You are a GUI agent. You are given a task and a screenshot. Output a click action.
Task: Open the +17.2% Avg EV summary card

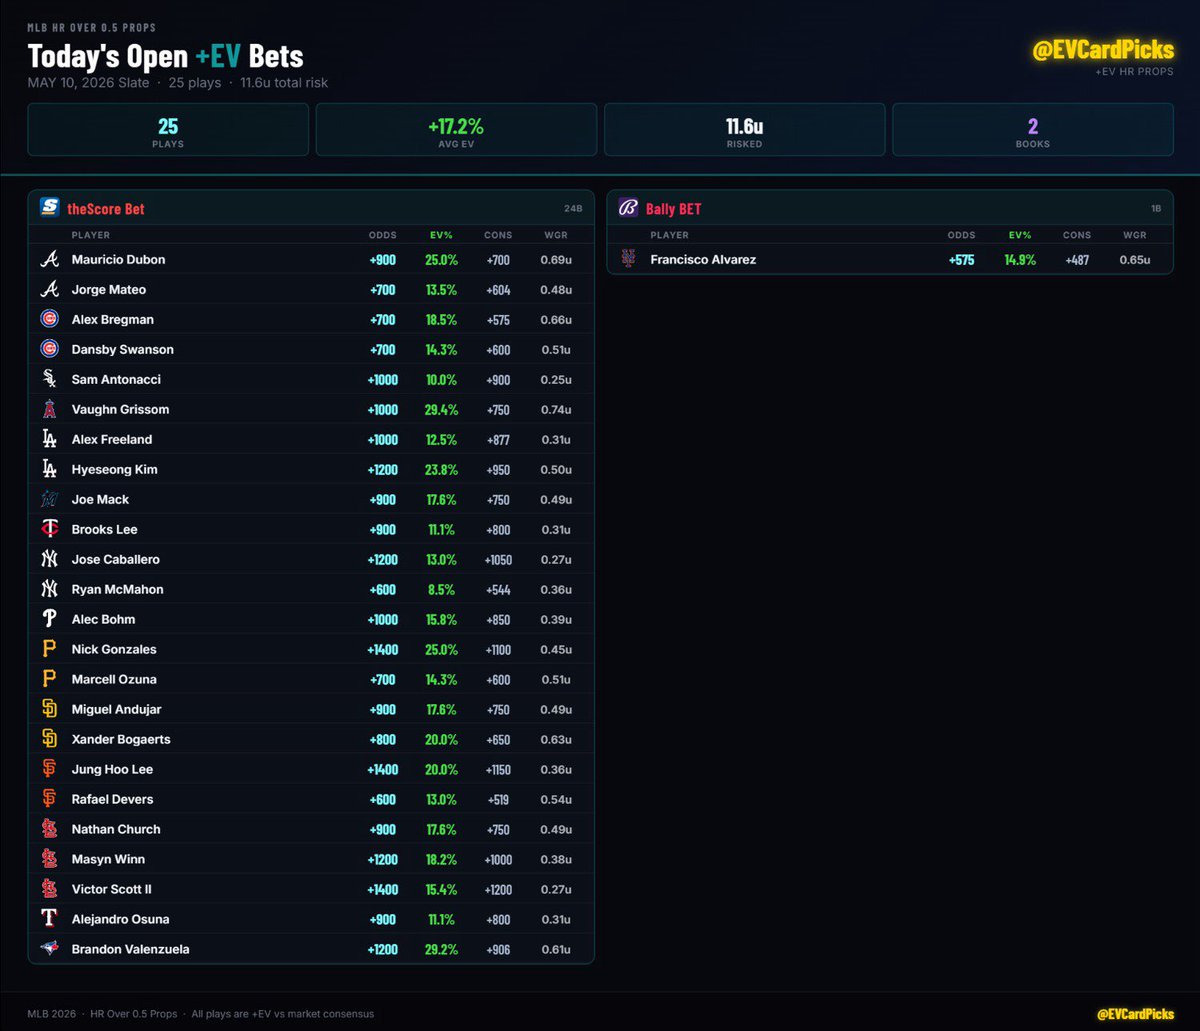tap(456, 130)
